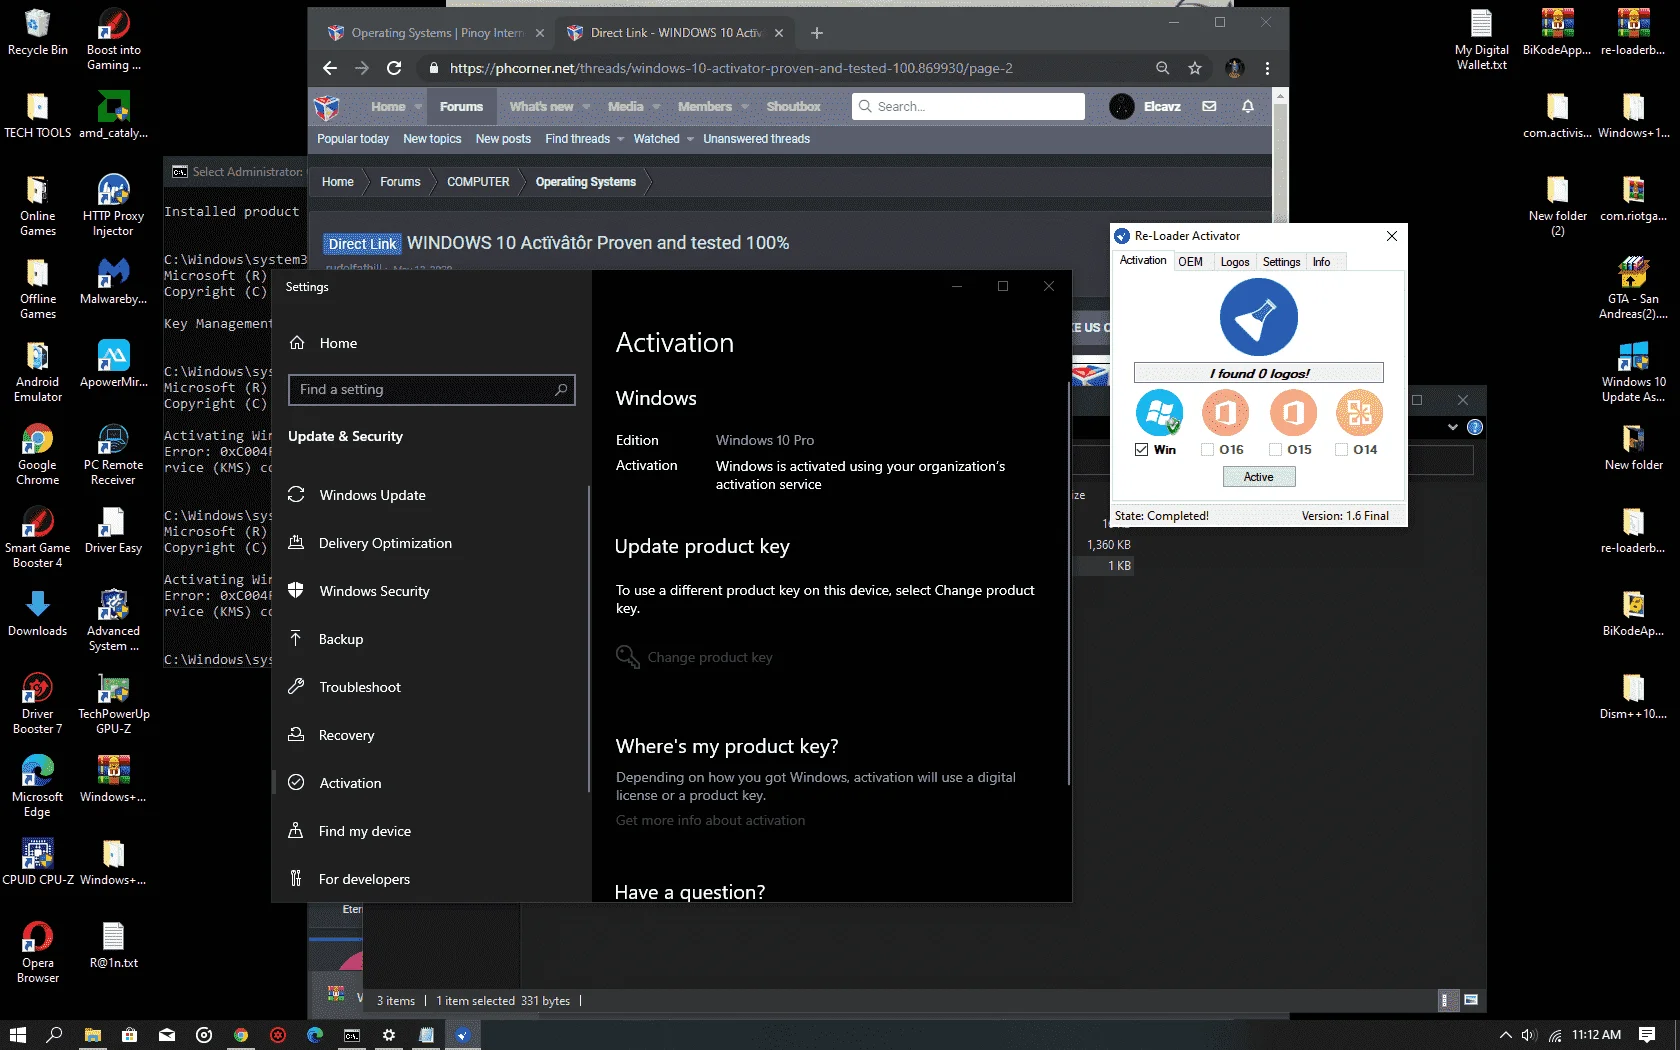This screenshot has width=1680, height=1050.
Task: Click the search magnifier in Find a setting
Action: (x=561, y=389)
